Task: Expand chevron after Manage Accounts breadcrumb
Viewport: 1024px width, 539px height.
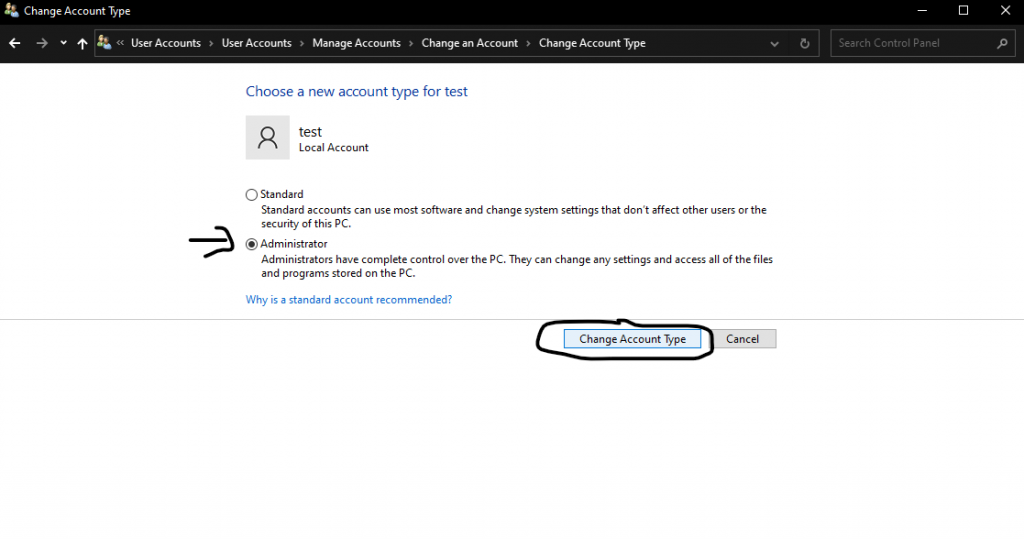Action: click(x=411, y=43)
